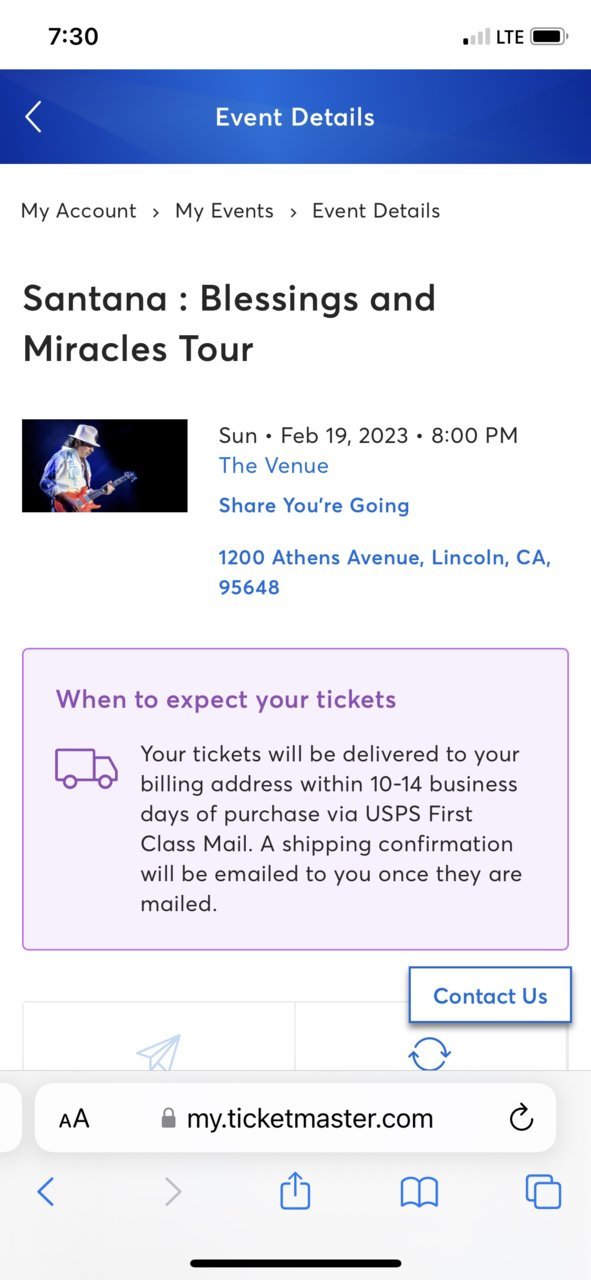Reload the page with Safari refresh icon
The width and height of the screenshot is (591, 1280).
click(521, 1118)
